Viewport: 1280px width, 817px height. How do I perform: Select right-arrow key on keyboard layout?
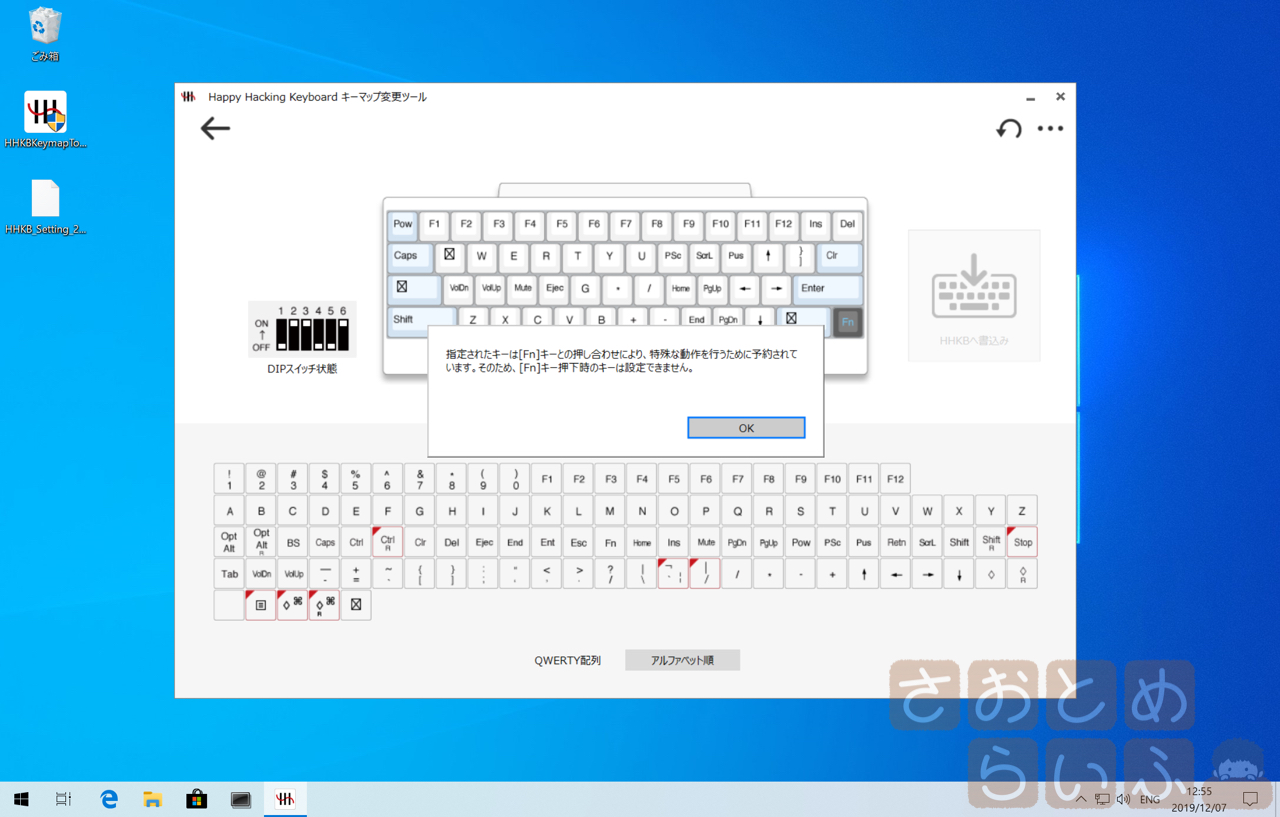tap(776, 289)
